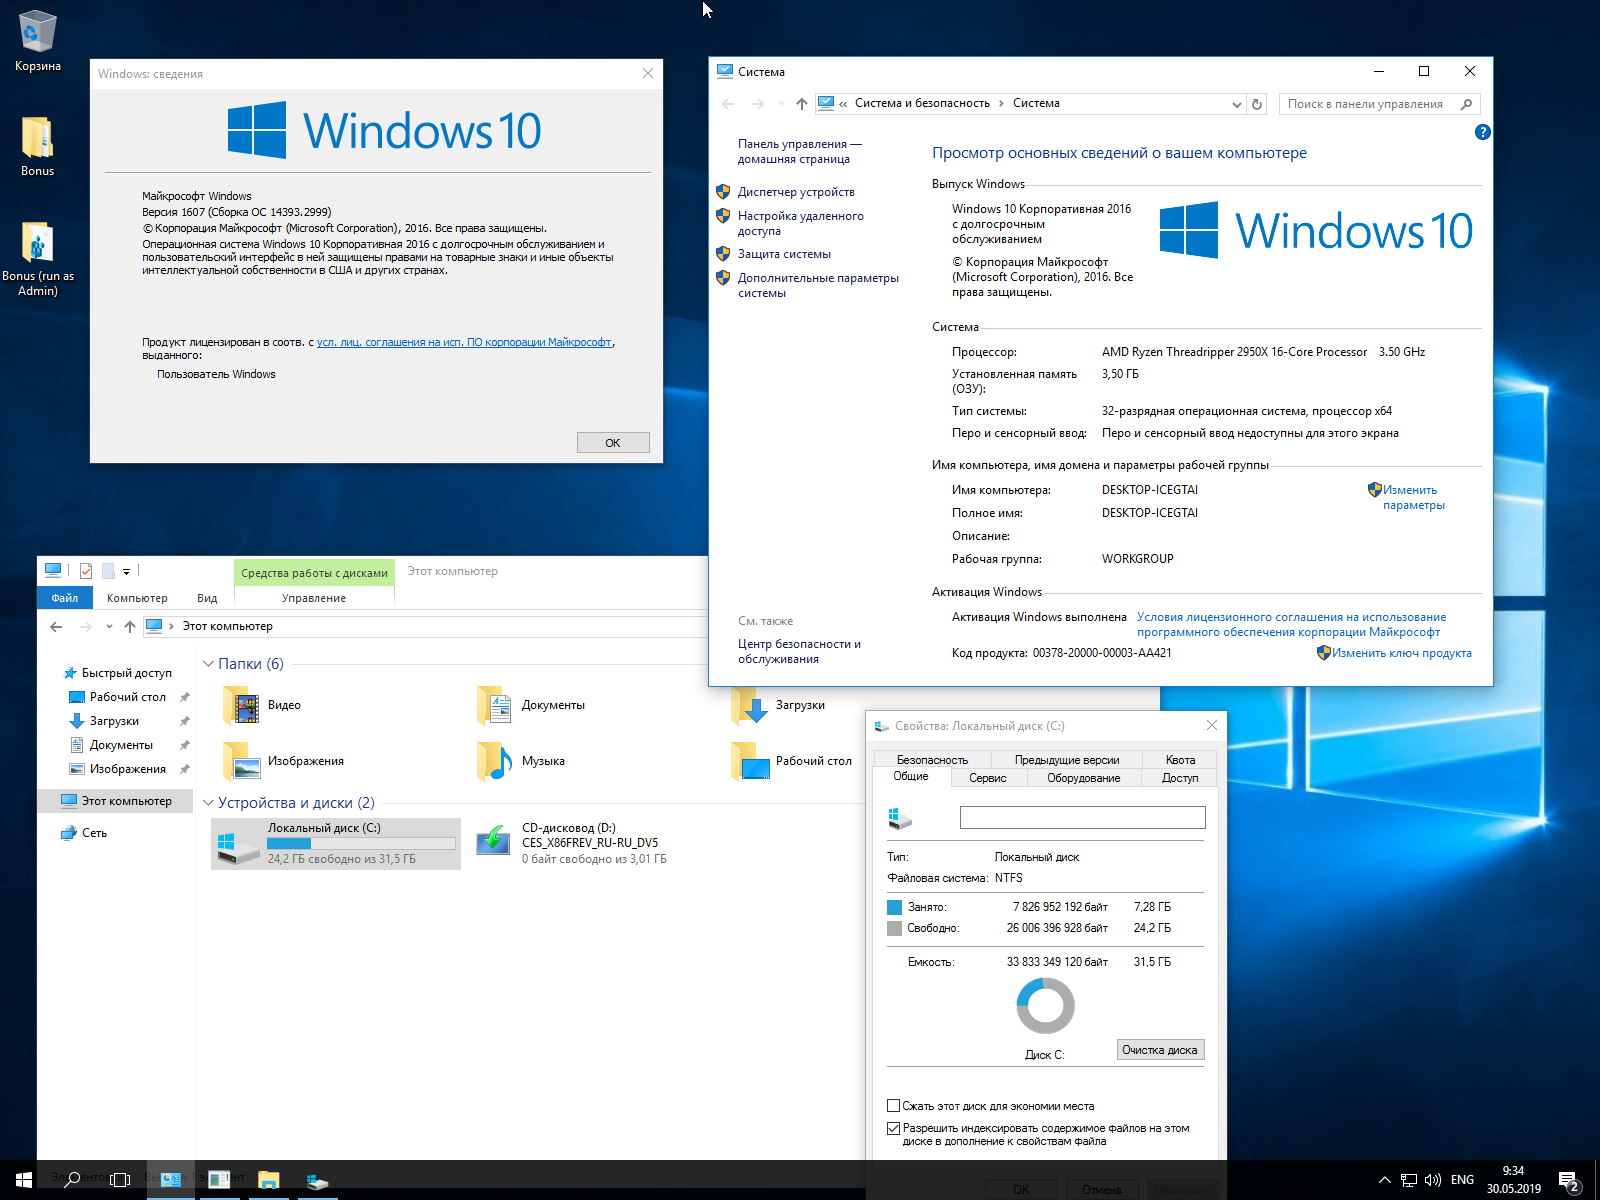The width and height of the screenshot is (1600, 1200).
Task: Open Диспетчер устройств in System window
Action: [x=796, y=192]
